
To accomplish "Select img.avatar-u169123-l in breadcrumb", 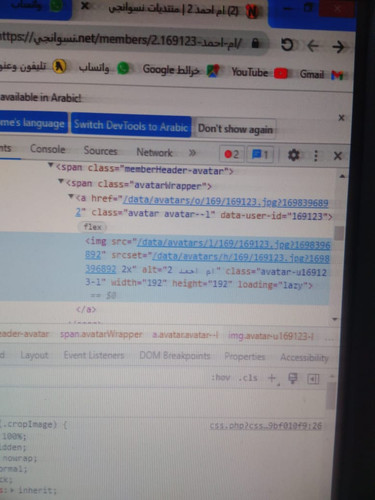I will pyautogui.click(x=271, y=336).
